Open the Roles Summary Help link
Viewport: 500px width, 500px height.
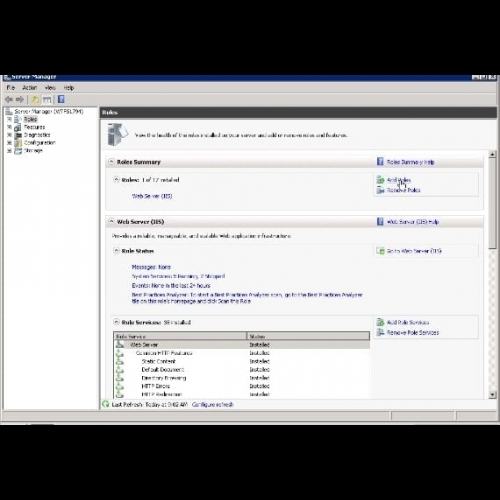pyautogui.click(x=410, y=162)
